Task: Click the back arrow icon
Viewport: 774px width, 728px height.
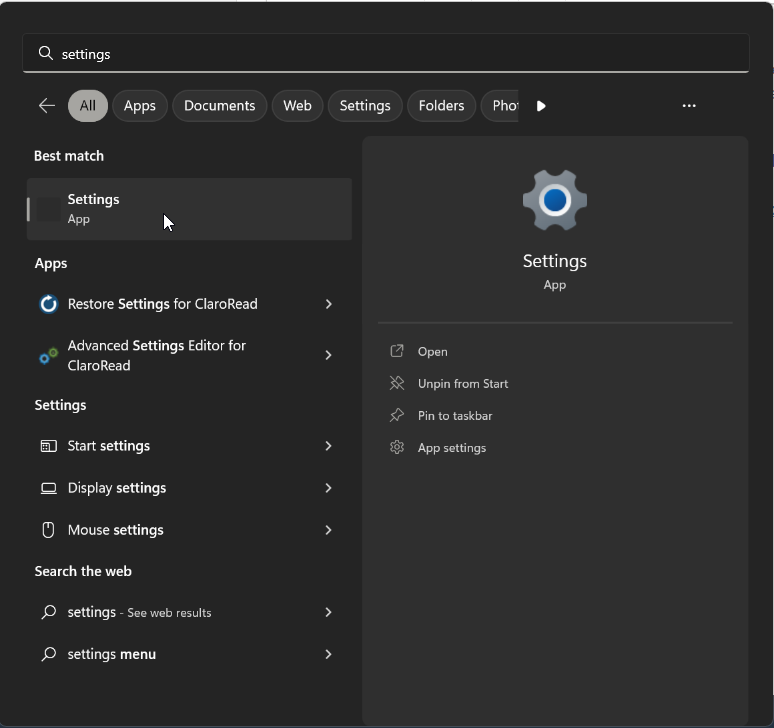Action: coord(47,106)
